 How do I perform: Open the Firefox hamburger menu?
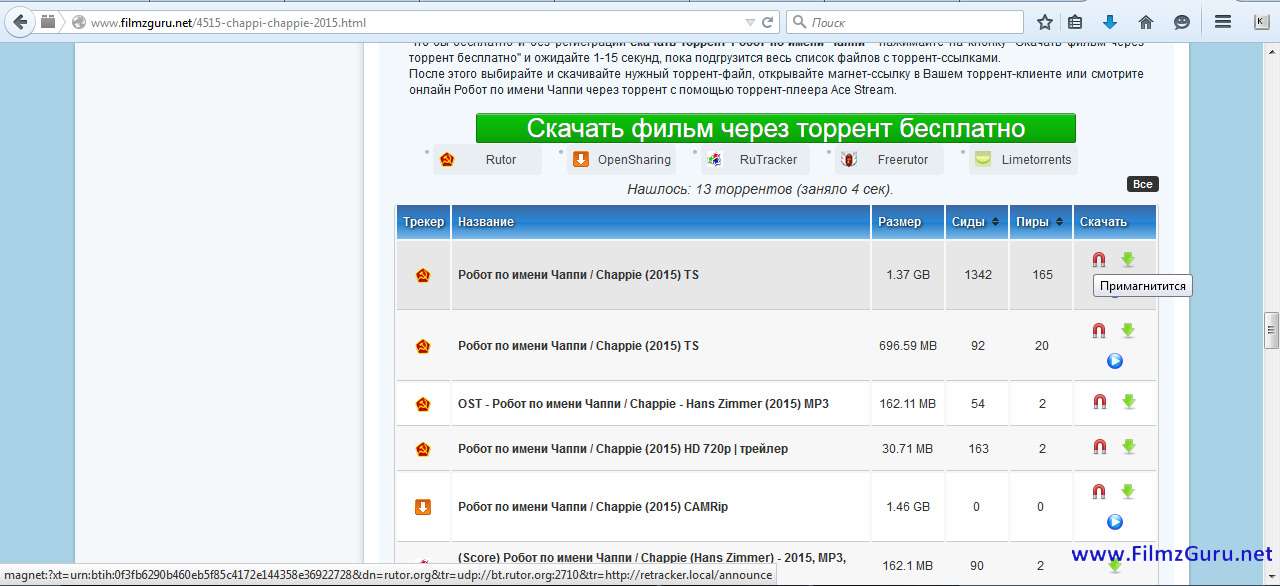point(1222,22)
